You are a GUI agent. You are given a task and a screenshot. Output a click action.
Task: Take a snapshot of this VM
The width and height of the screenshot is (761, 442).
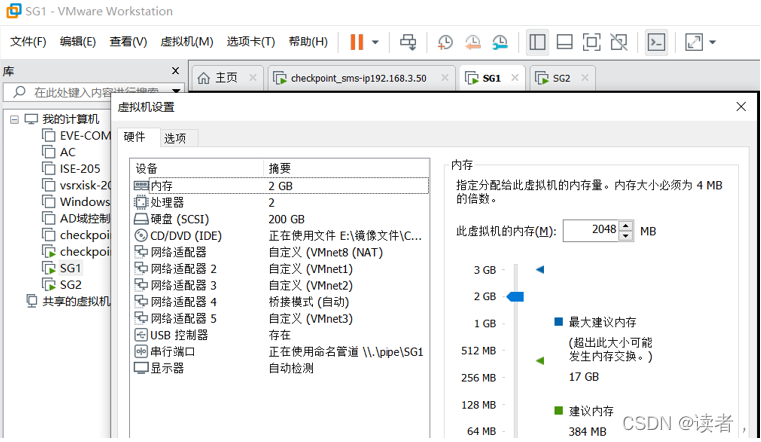tap(445, 42)
